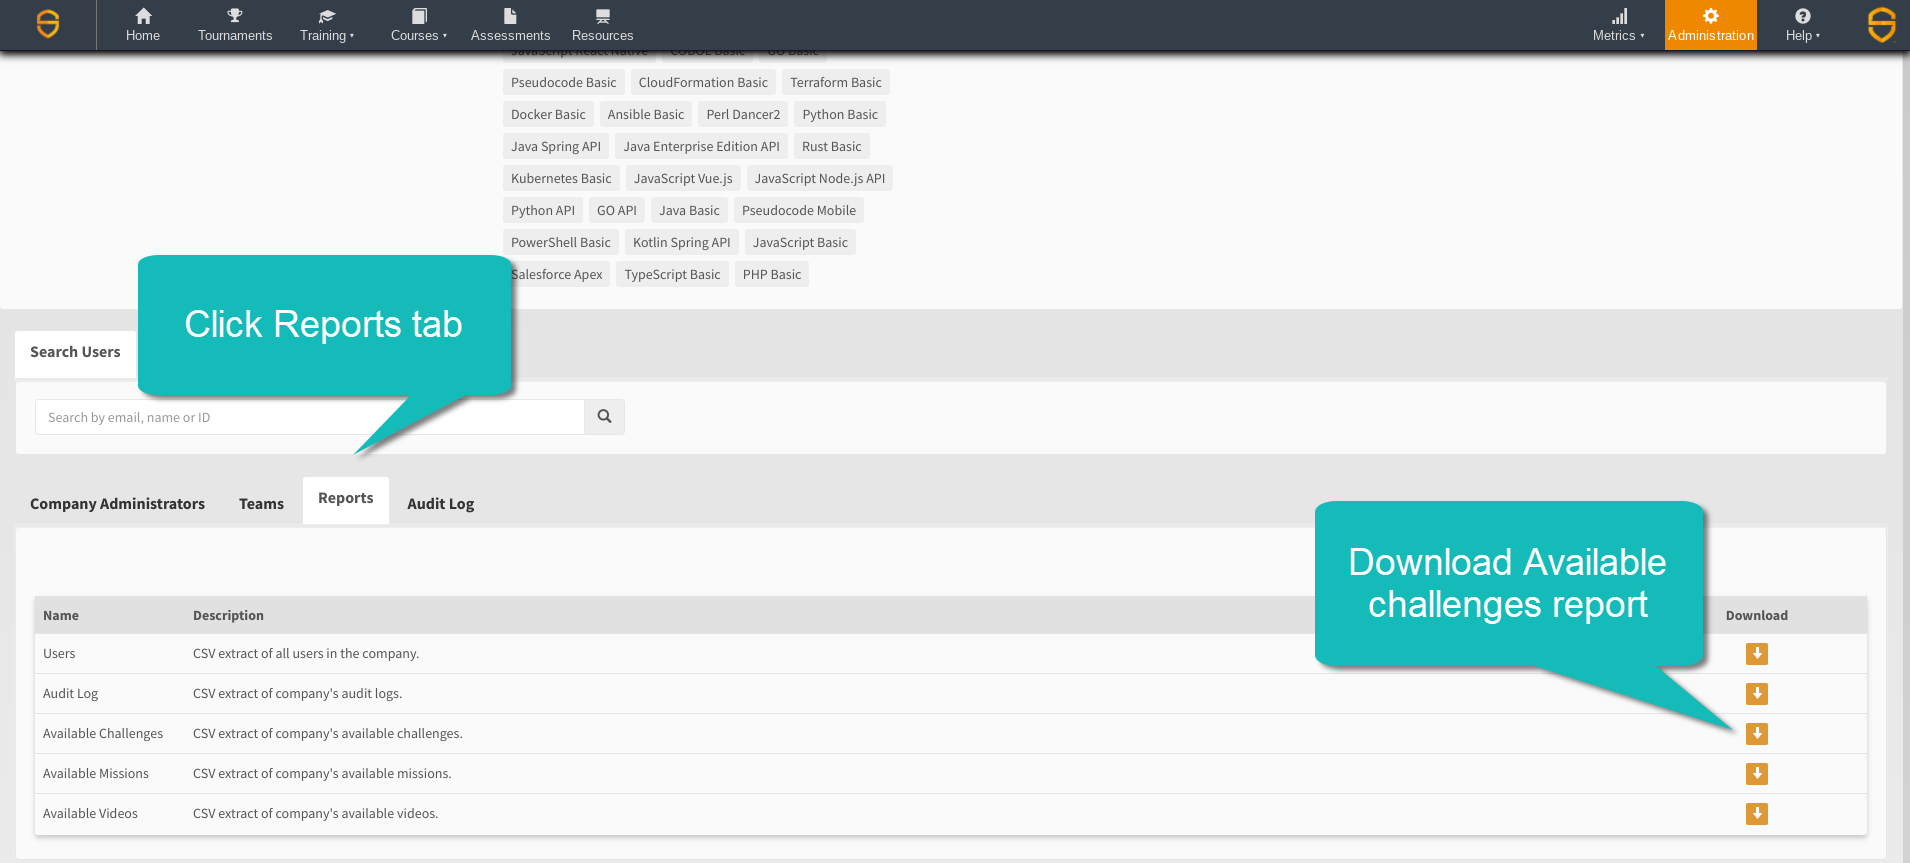Expand the Training dropdown menu

(x=326, y=25)
